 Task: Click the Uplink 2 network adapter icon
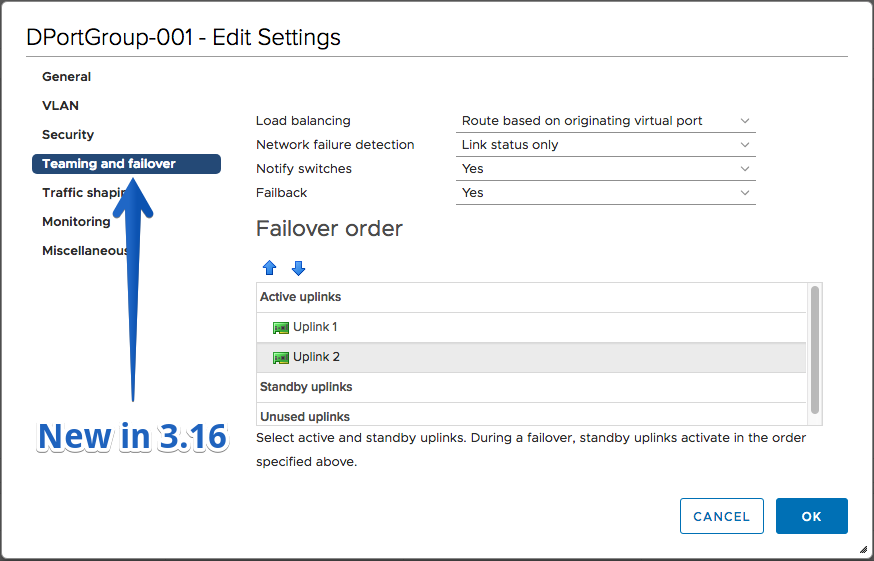(x=281, y=358)
